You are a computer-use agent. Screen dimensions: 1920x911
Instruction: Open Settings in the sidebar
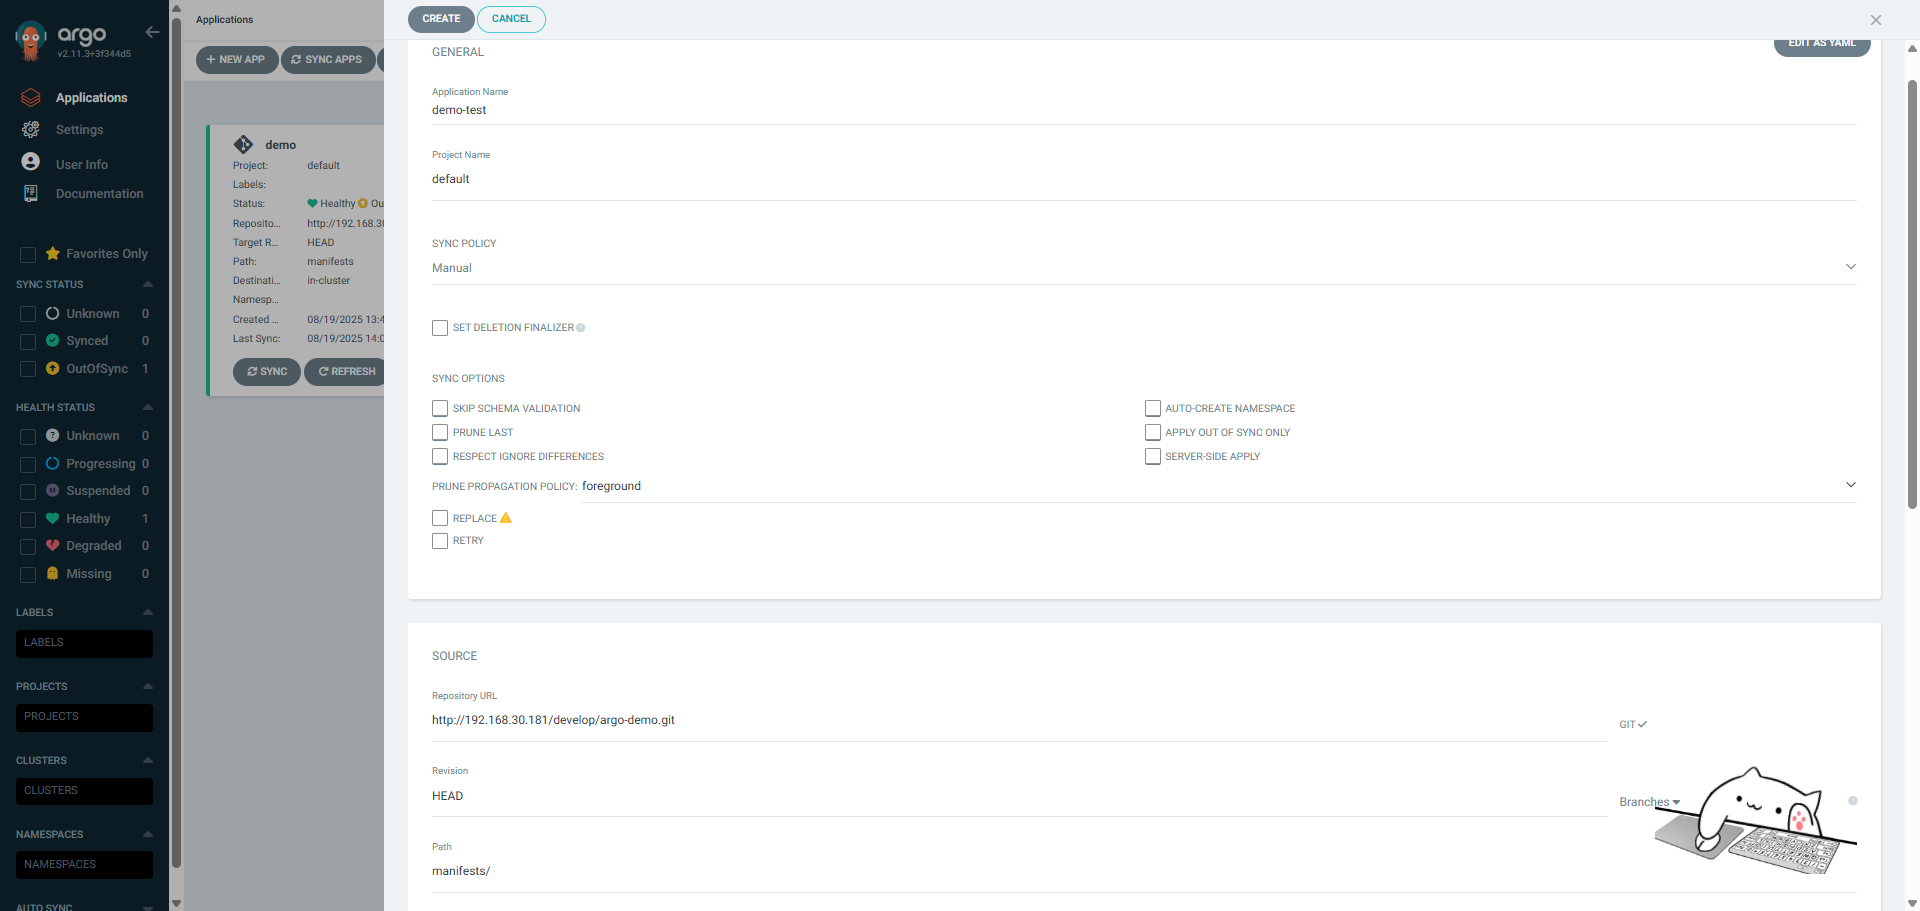click(x=80, y=130)
